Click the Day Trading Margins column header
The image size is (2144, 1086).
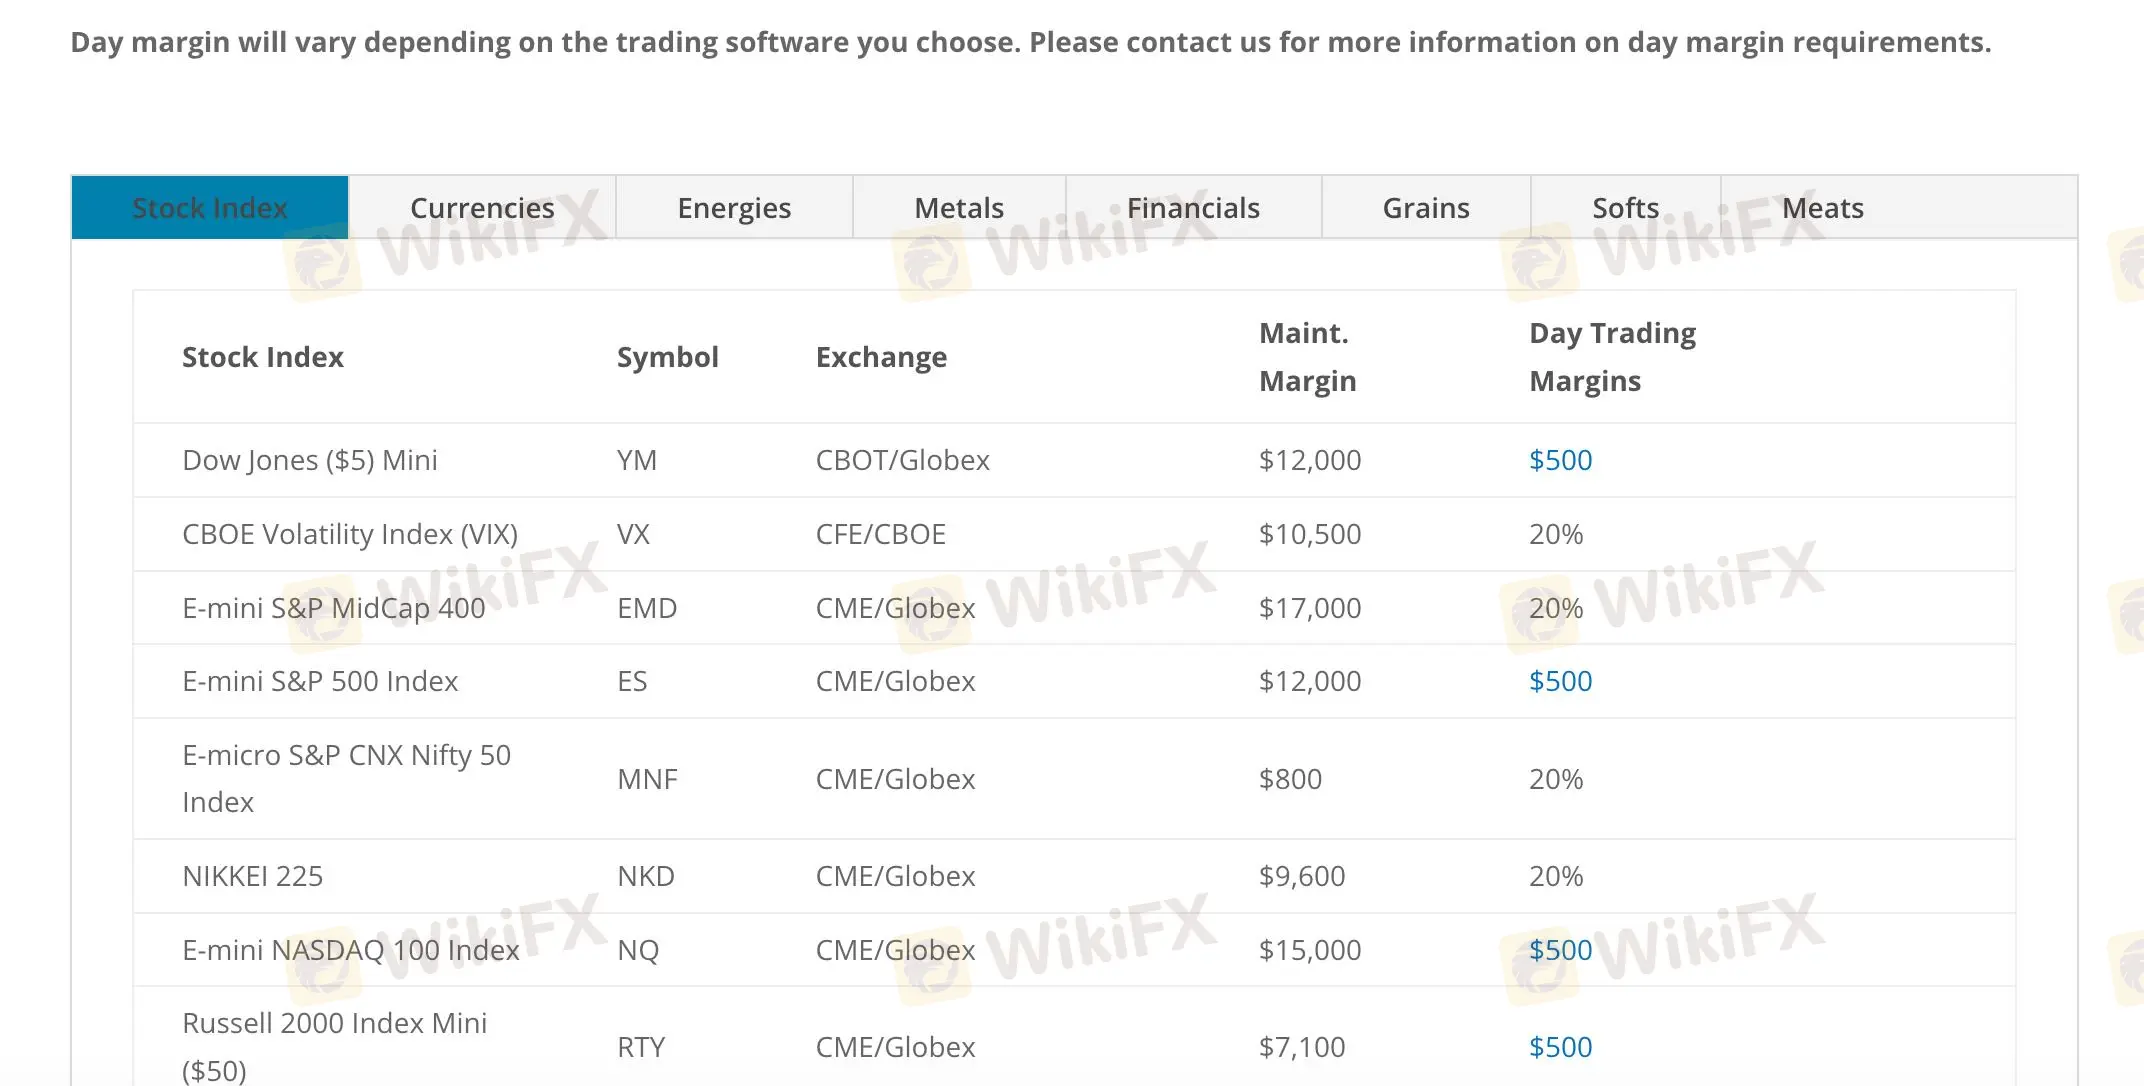click(x=1612, y=357)
